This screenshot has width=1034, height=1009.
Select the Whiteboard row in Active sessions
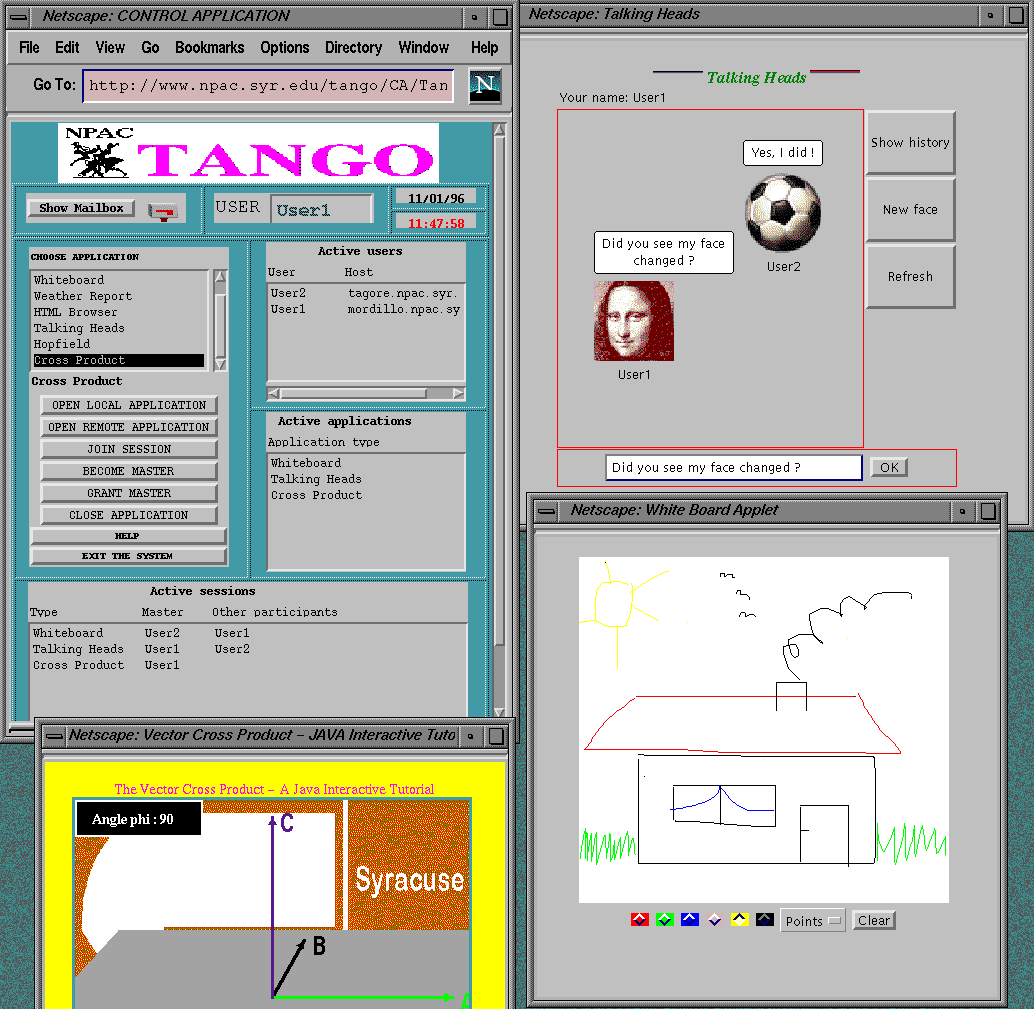pyautogui.click(x=248, y=633)
